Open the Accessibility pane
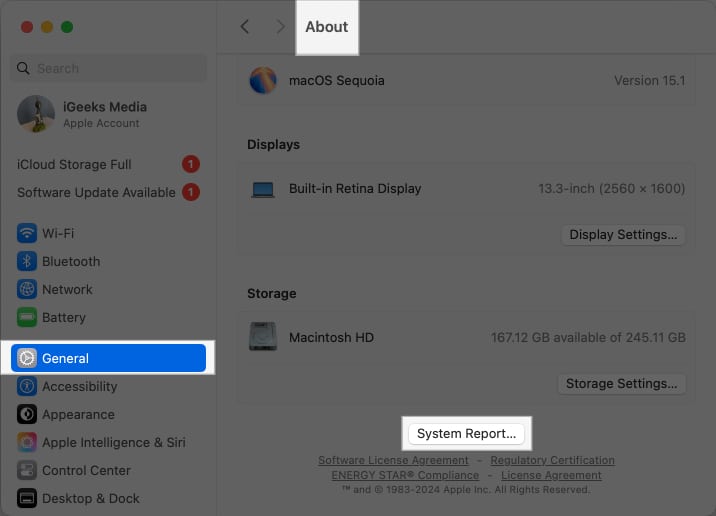The height and width of the screenshot is (516, 716). (x=108, y=386)
